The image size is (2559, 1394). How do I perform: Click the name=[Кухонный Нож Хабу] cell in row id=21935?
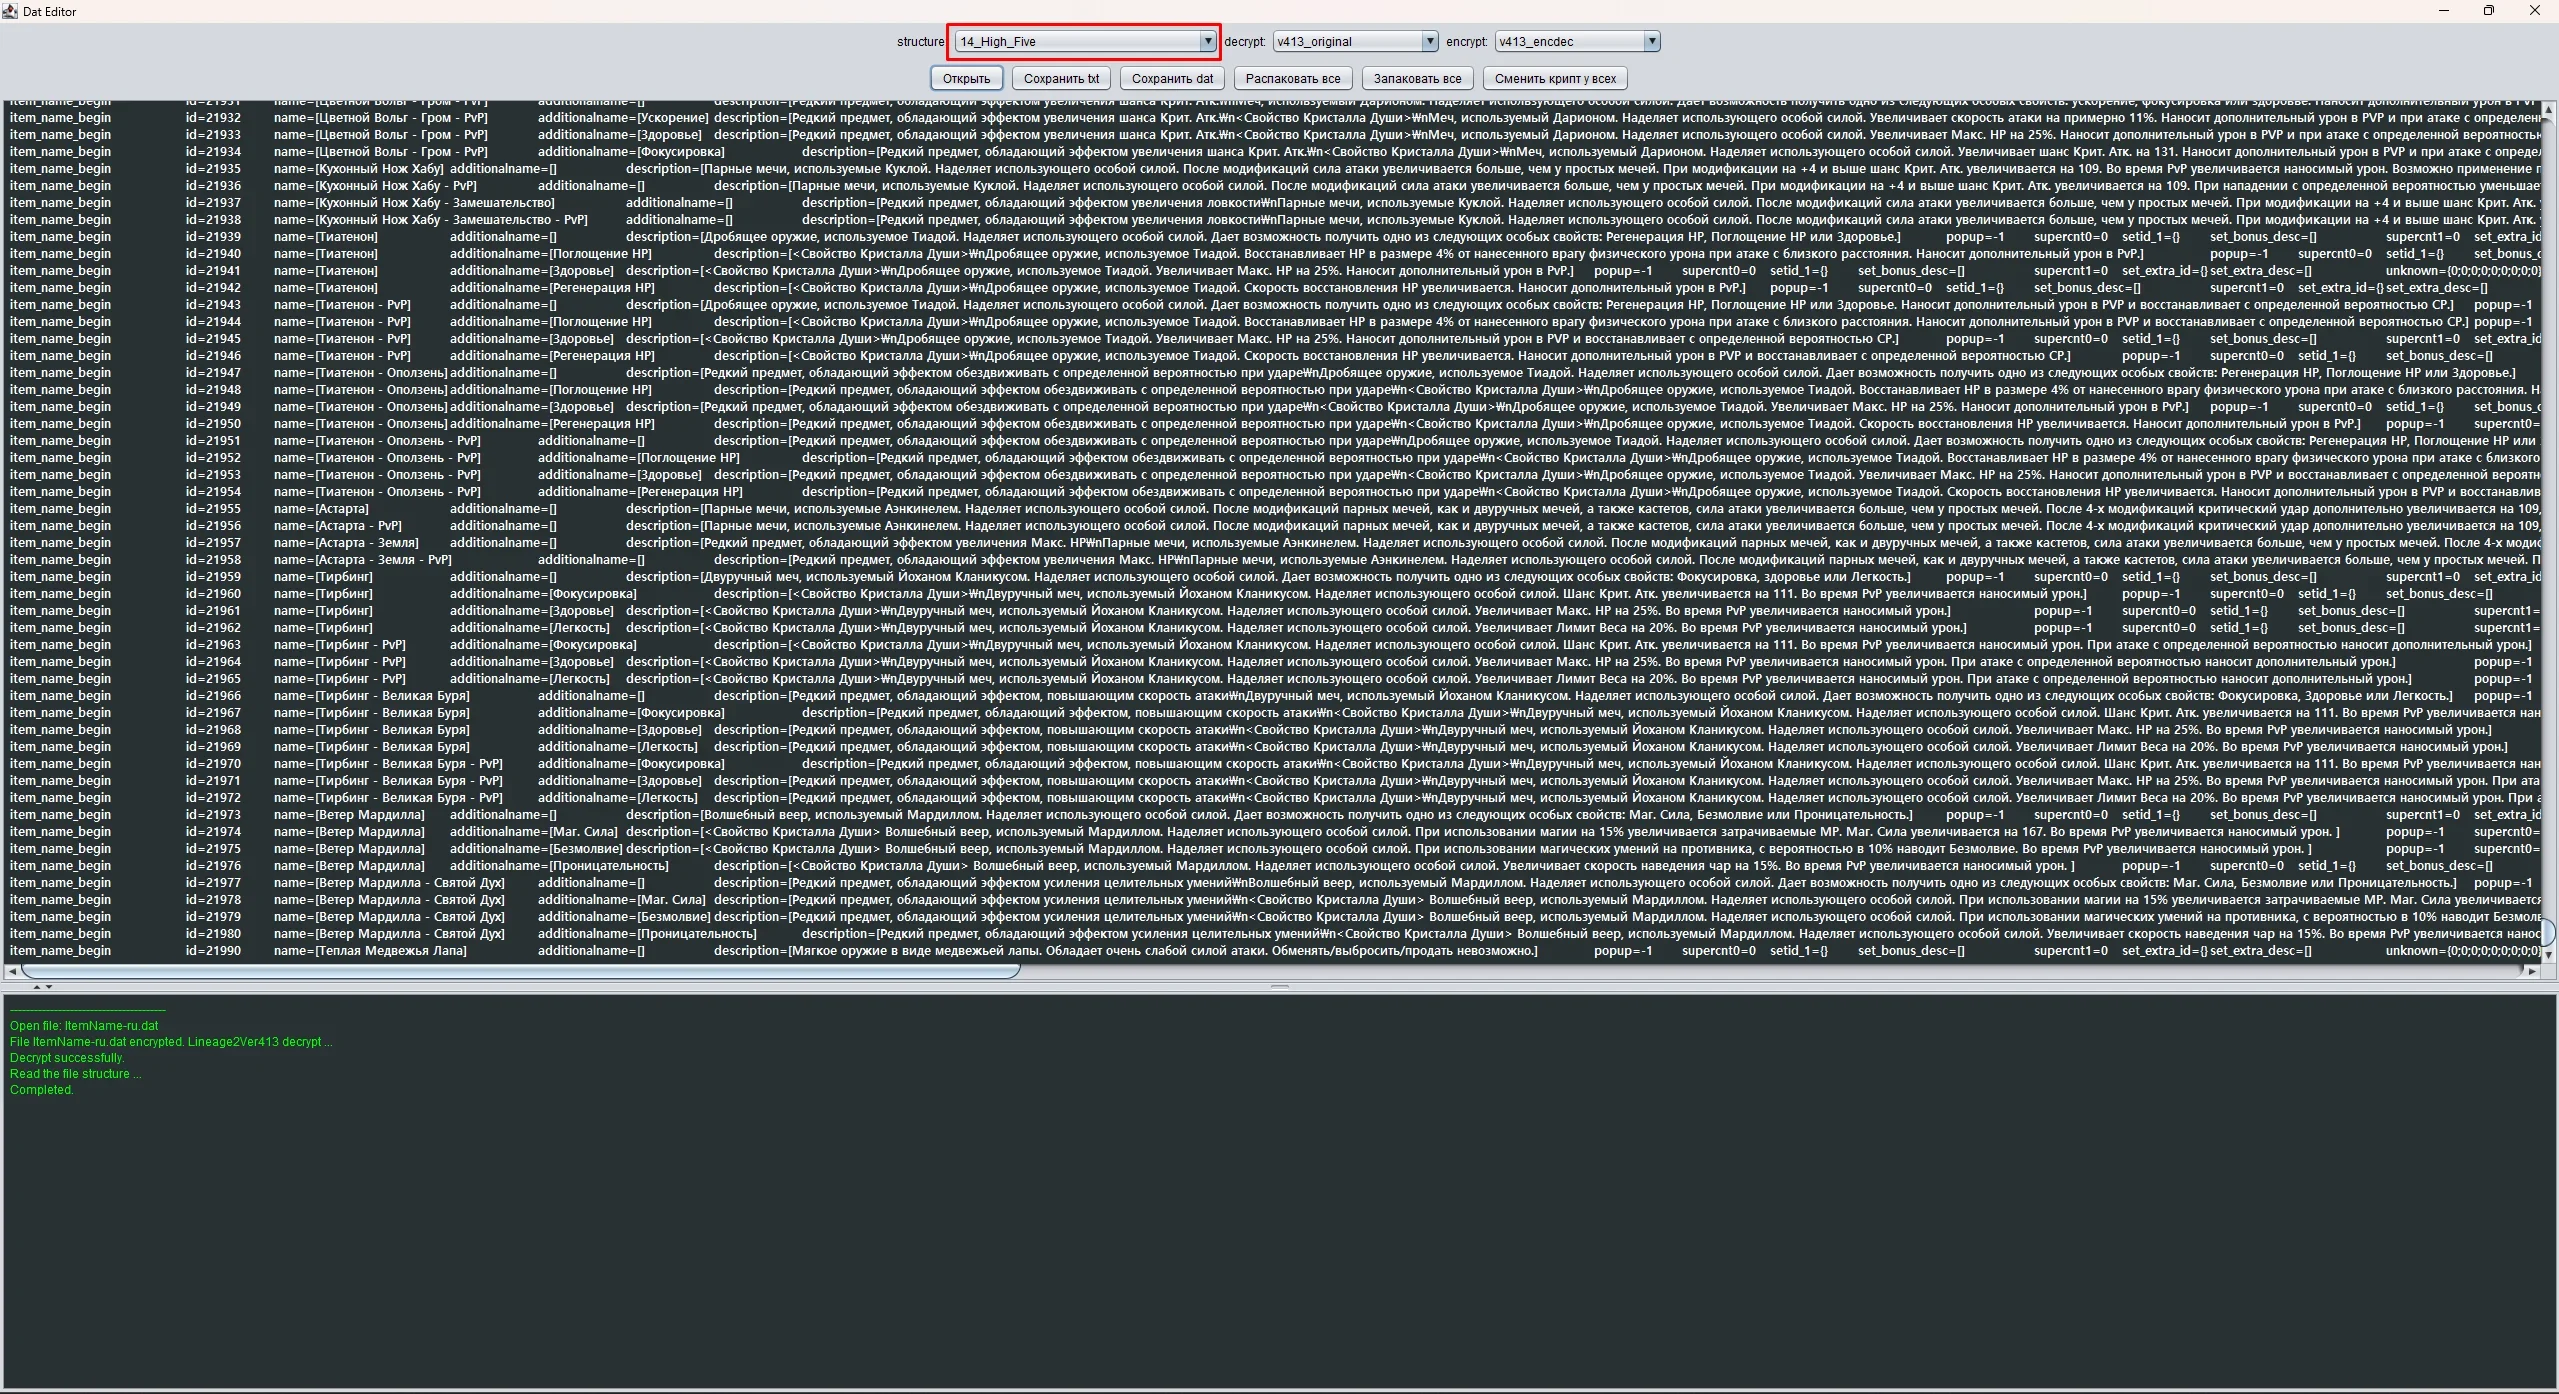click(x=359, y=169)
